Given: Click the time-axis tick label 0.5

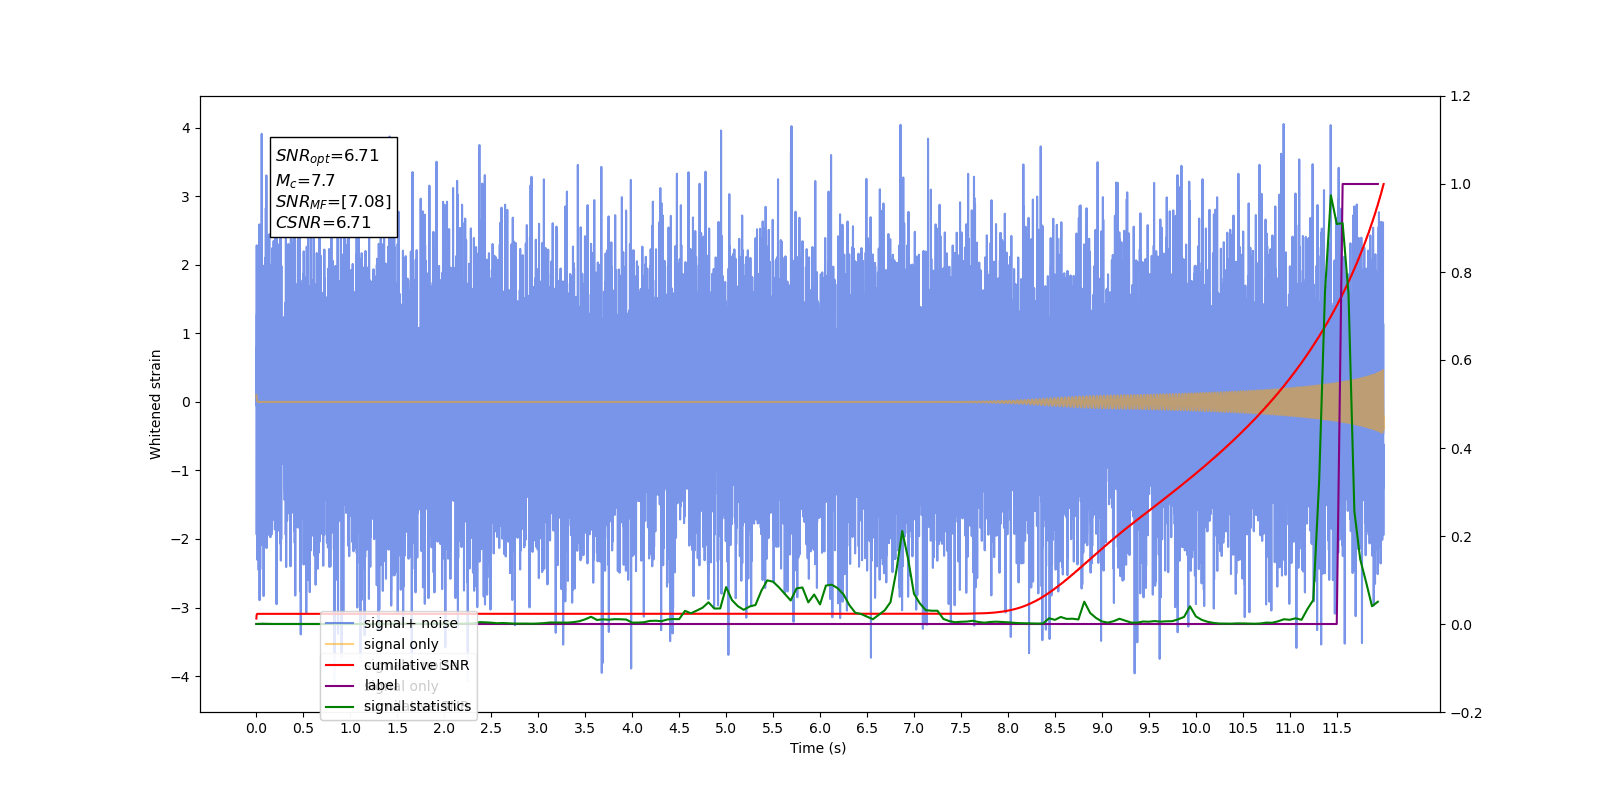Looking at the screenshot, I should click(x=303, y=728).
